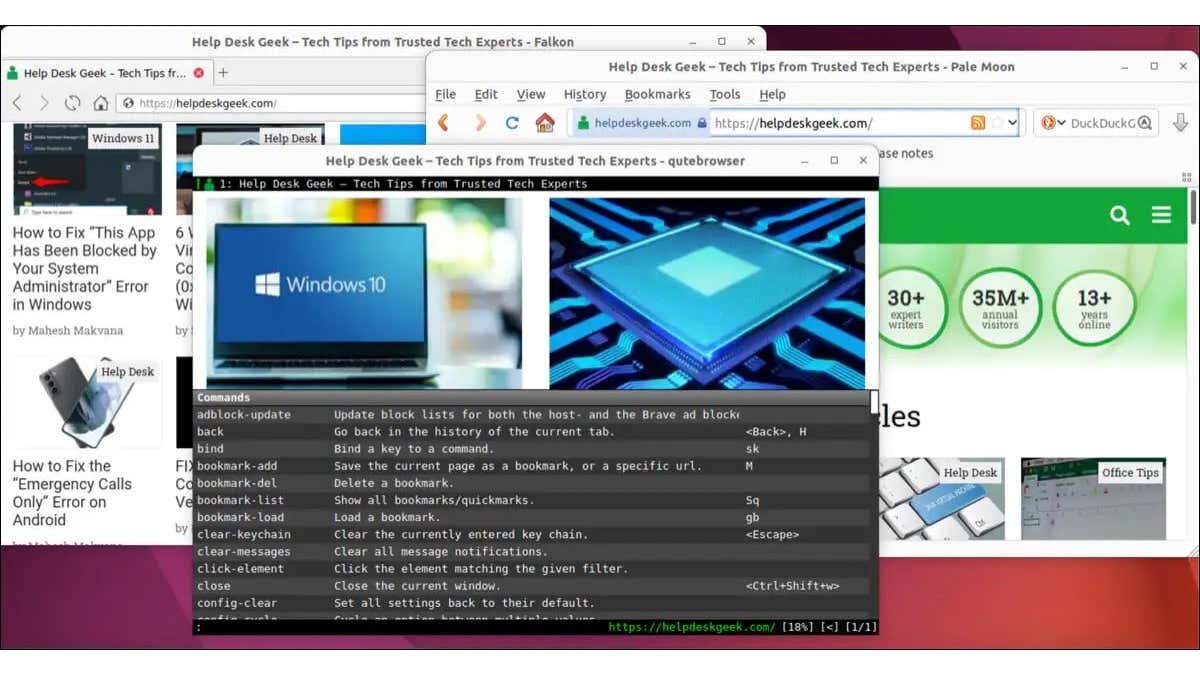Open the "Emergency Calls Only" article link
This screenshot has width=1200, height=675.
(x=72, y=493)
